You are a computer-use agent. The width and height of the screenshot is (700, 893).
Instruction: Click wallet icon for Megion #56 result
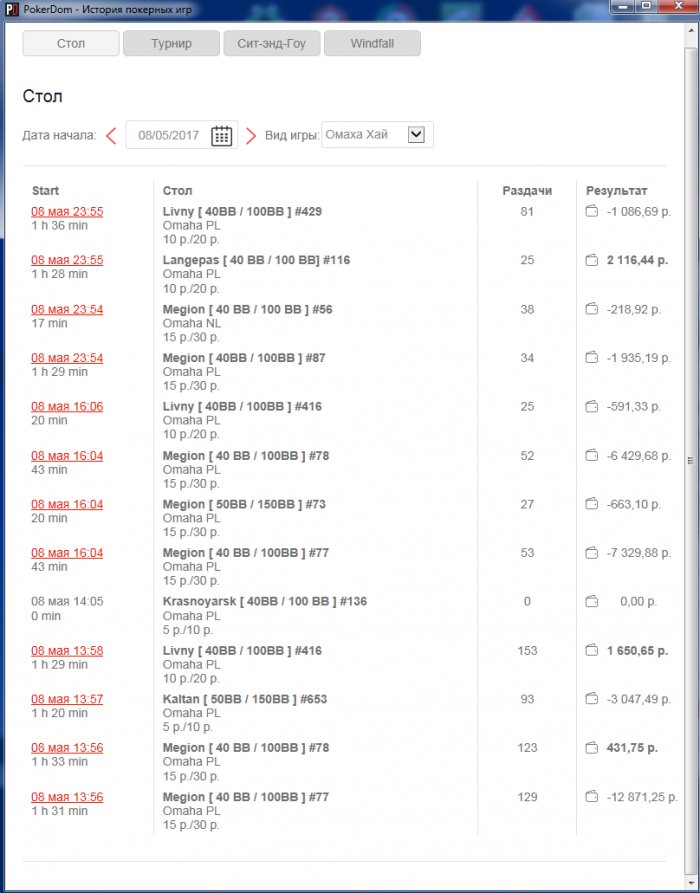coord(591,310)
